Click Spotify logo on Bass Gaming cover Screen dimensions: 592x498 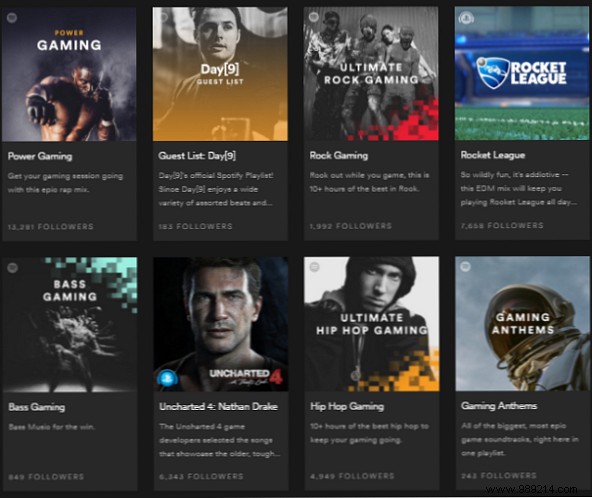point(12,268)
